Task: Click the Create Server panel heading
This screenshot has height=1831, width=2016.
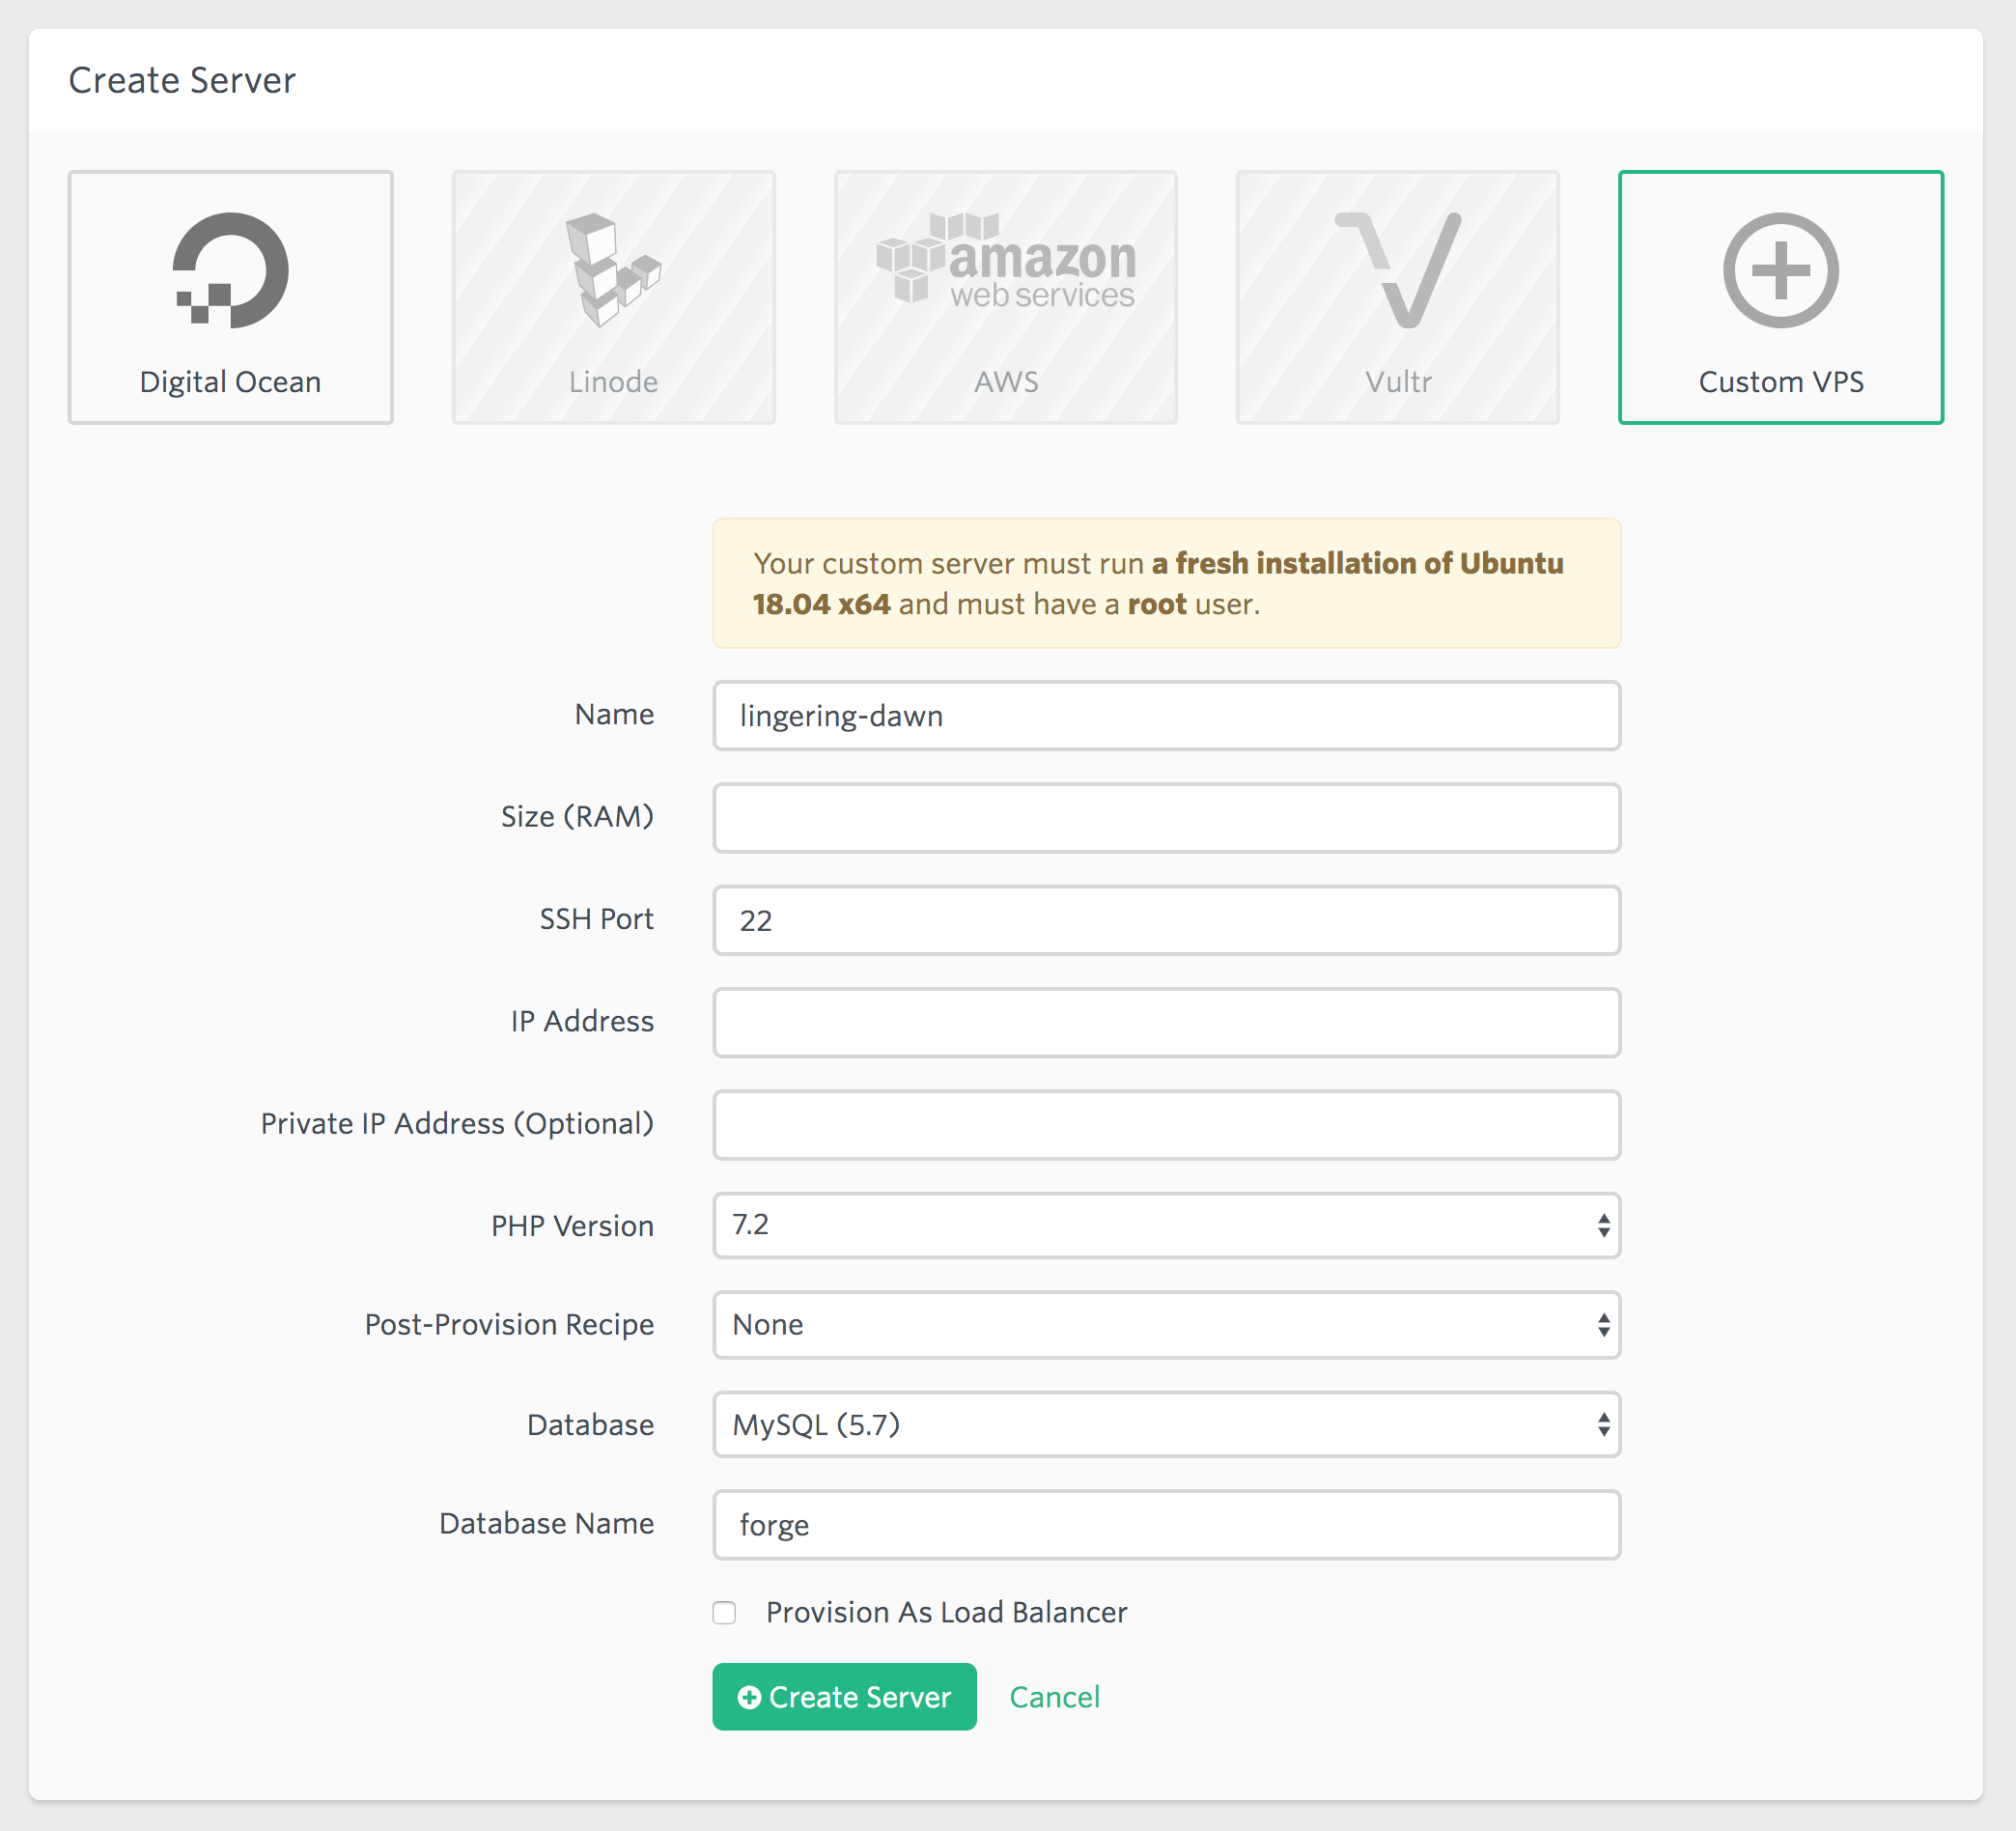Action: point(182,80)
